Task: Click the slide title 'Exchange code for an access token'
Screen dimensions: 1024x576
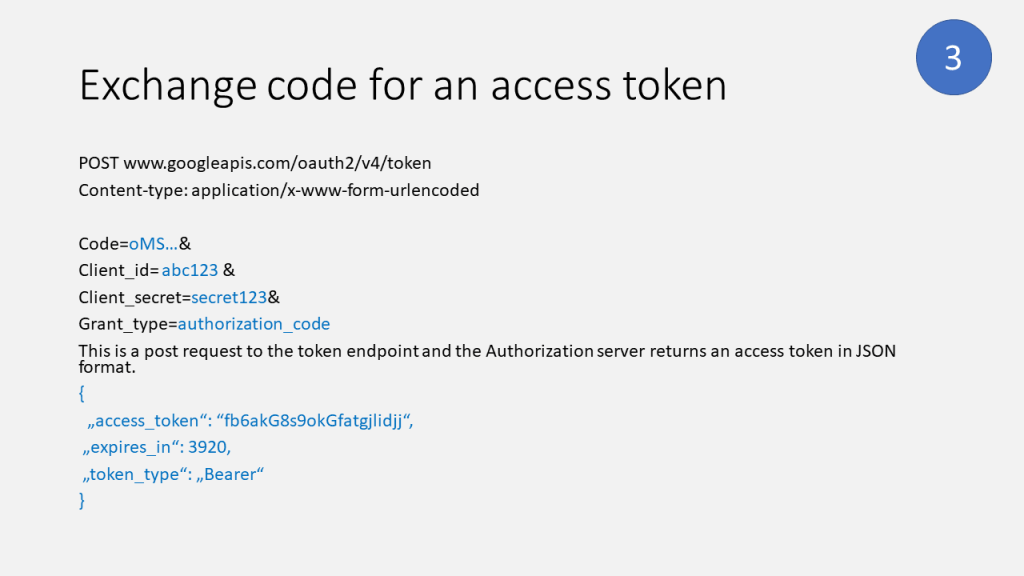Action: (402, 86)
